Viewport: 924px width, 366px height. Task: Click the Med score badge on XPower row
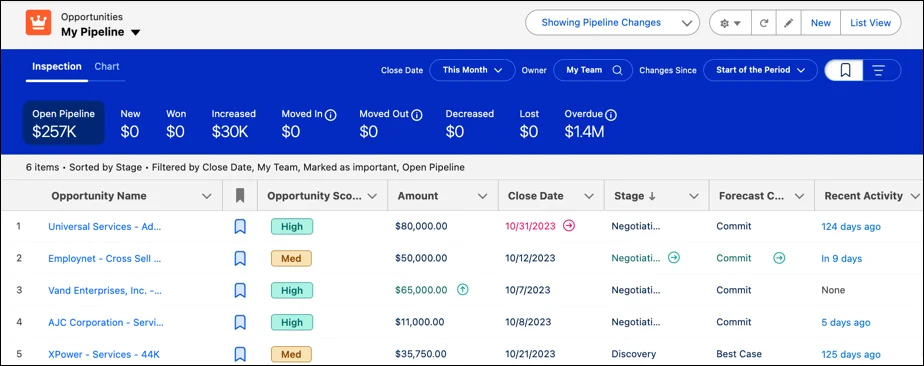coord(291,354)
